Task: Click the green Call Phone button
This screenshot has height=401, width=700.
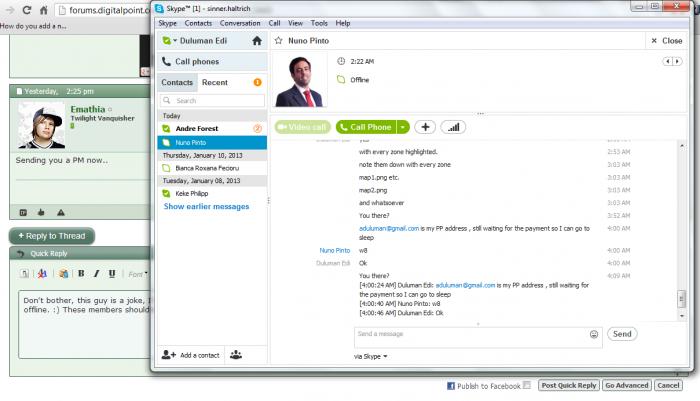Action: click(366, 127)
